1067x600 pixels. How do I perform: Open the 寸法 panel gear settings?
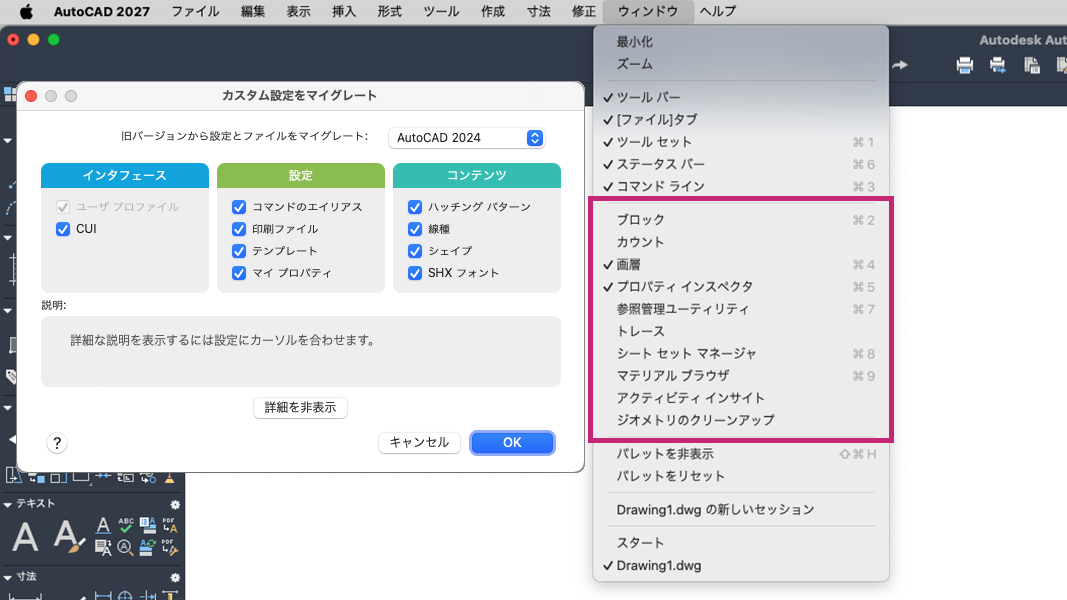(175, 578)
